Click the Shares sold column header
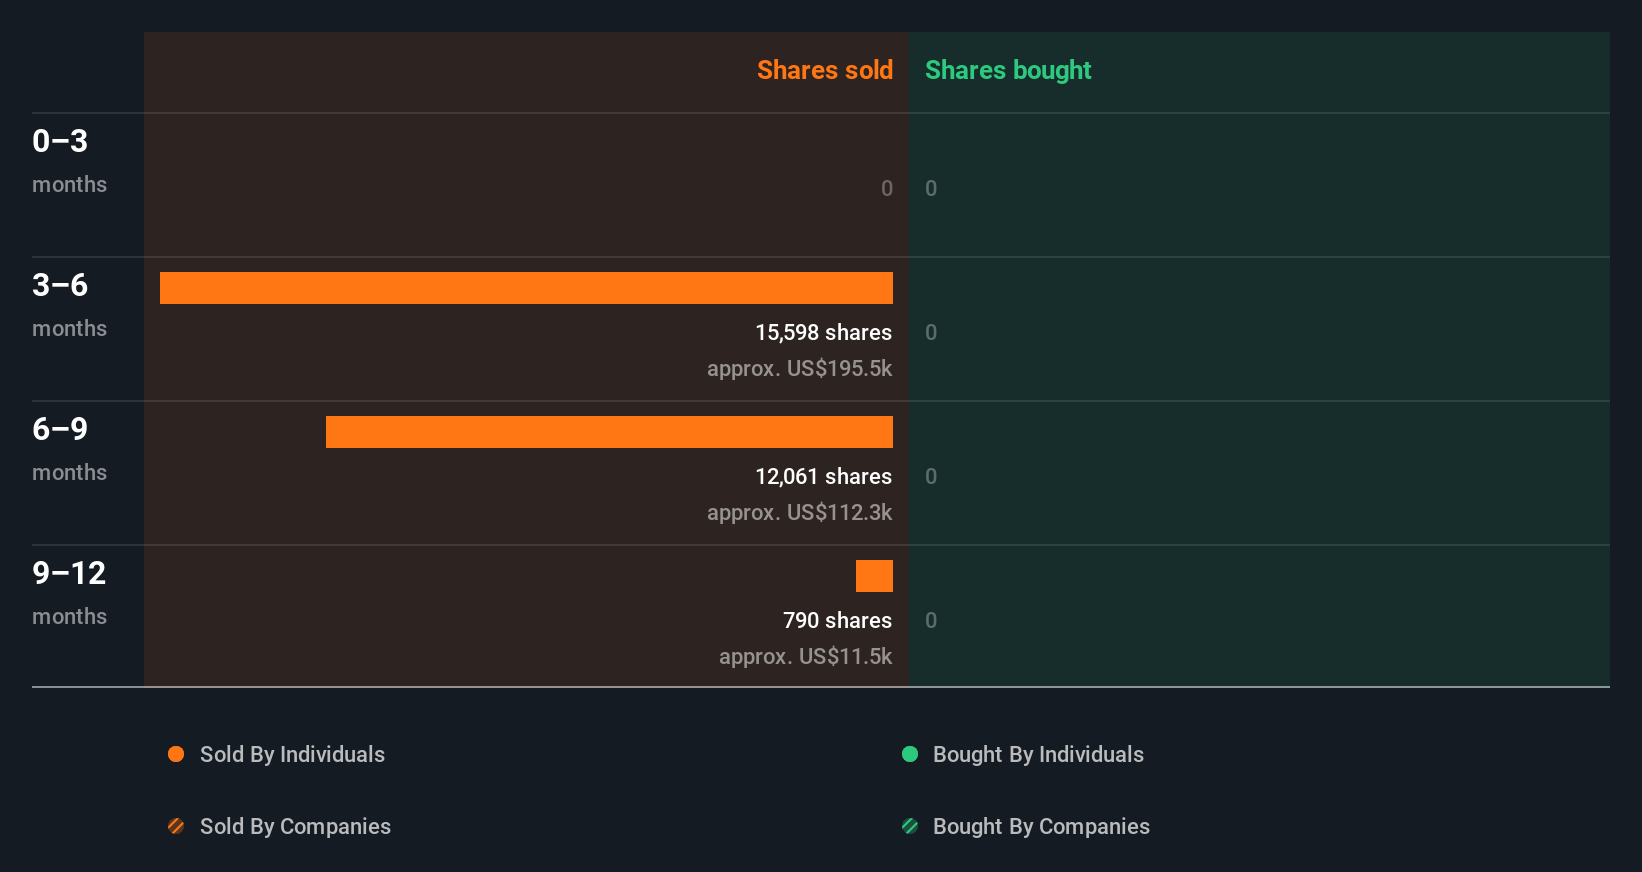 pos(824,70)
